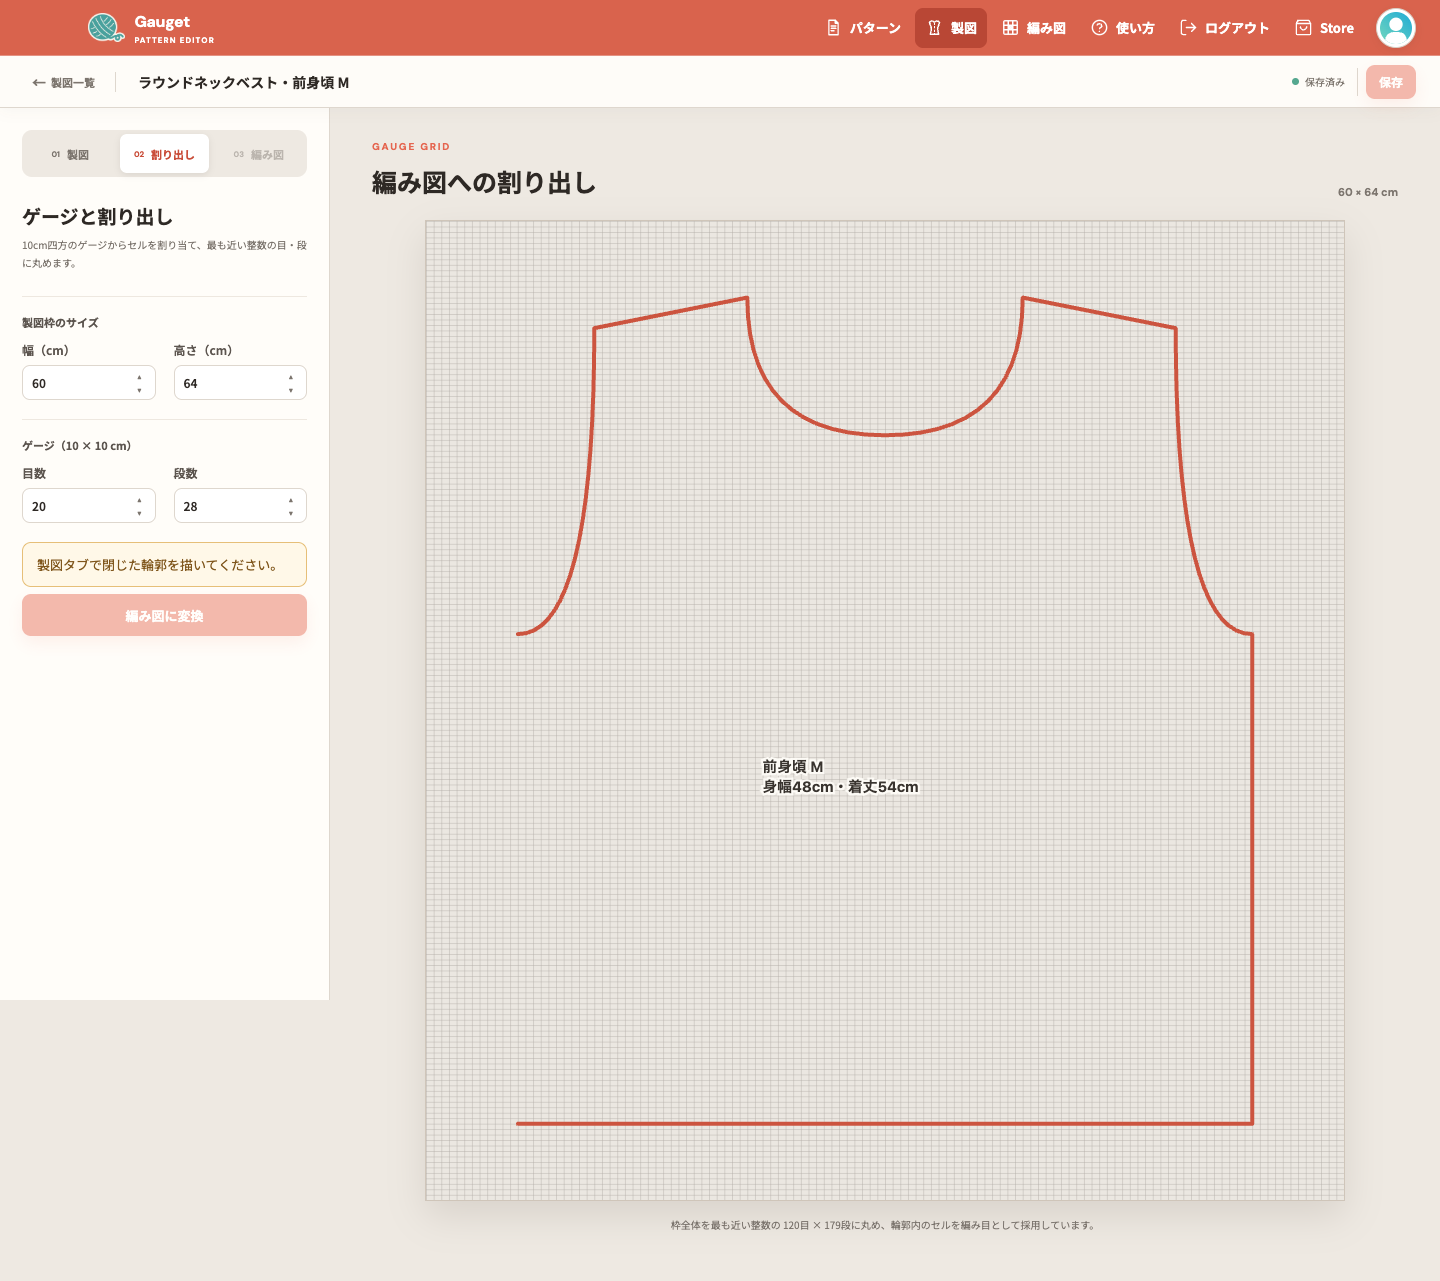The width and height of the screenshot is (1440, 1281).
Task: Increase 幅 with the up stepper arrow
Action: pos(139,377)
